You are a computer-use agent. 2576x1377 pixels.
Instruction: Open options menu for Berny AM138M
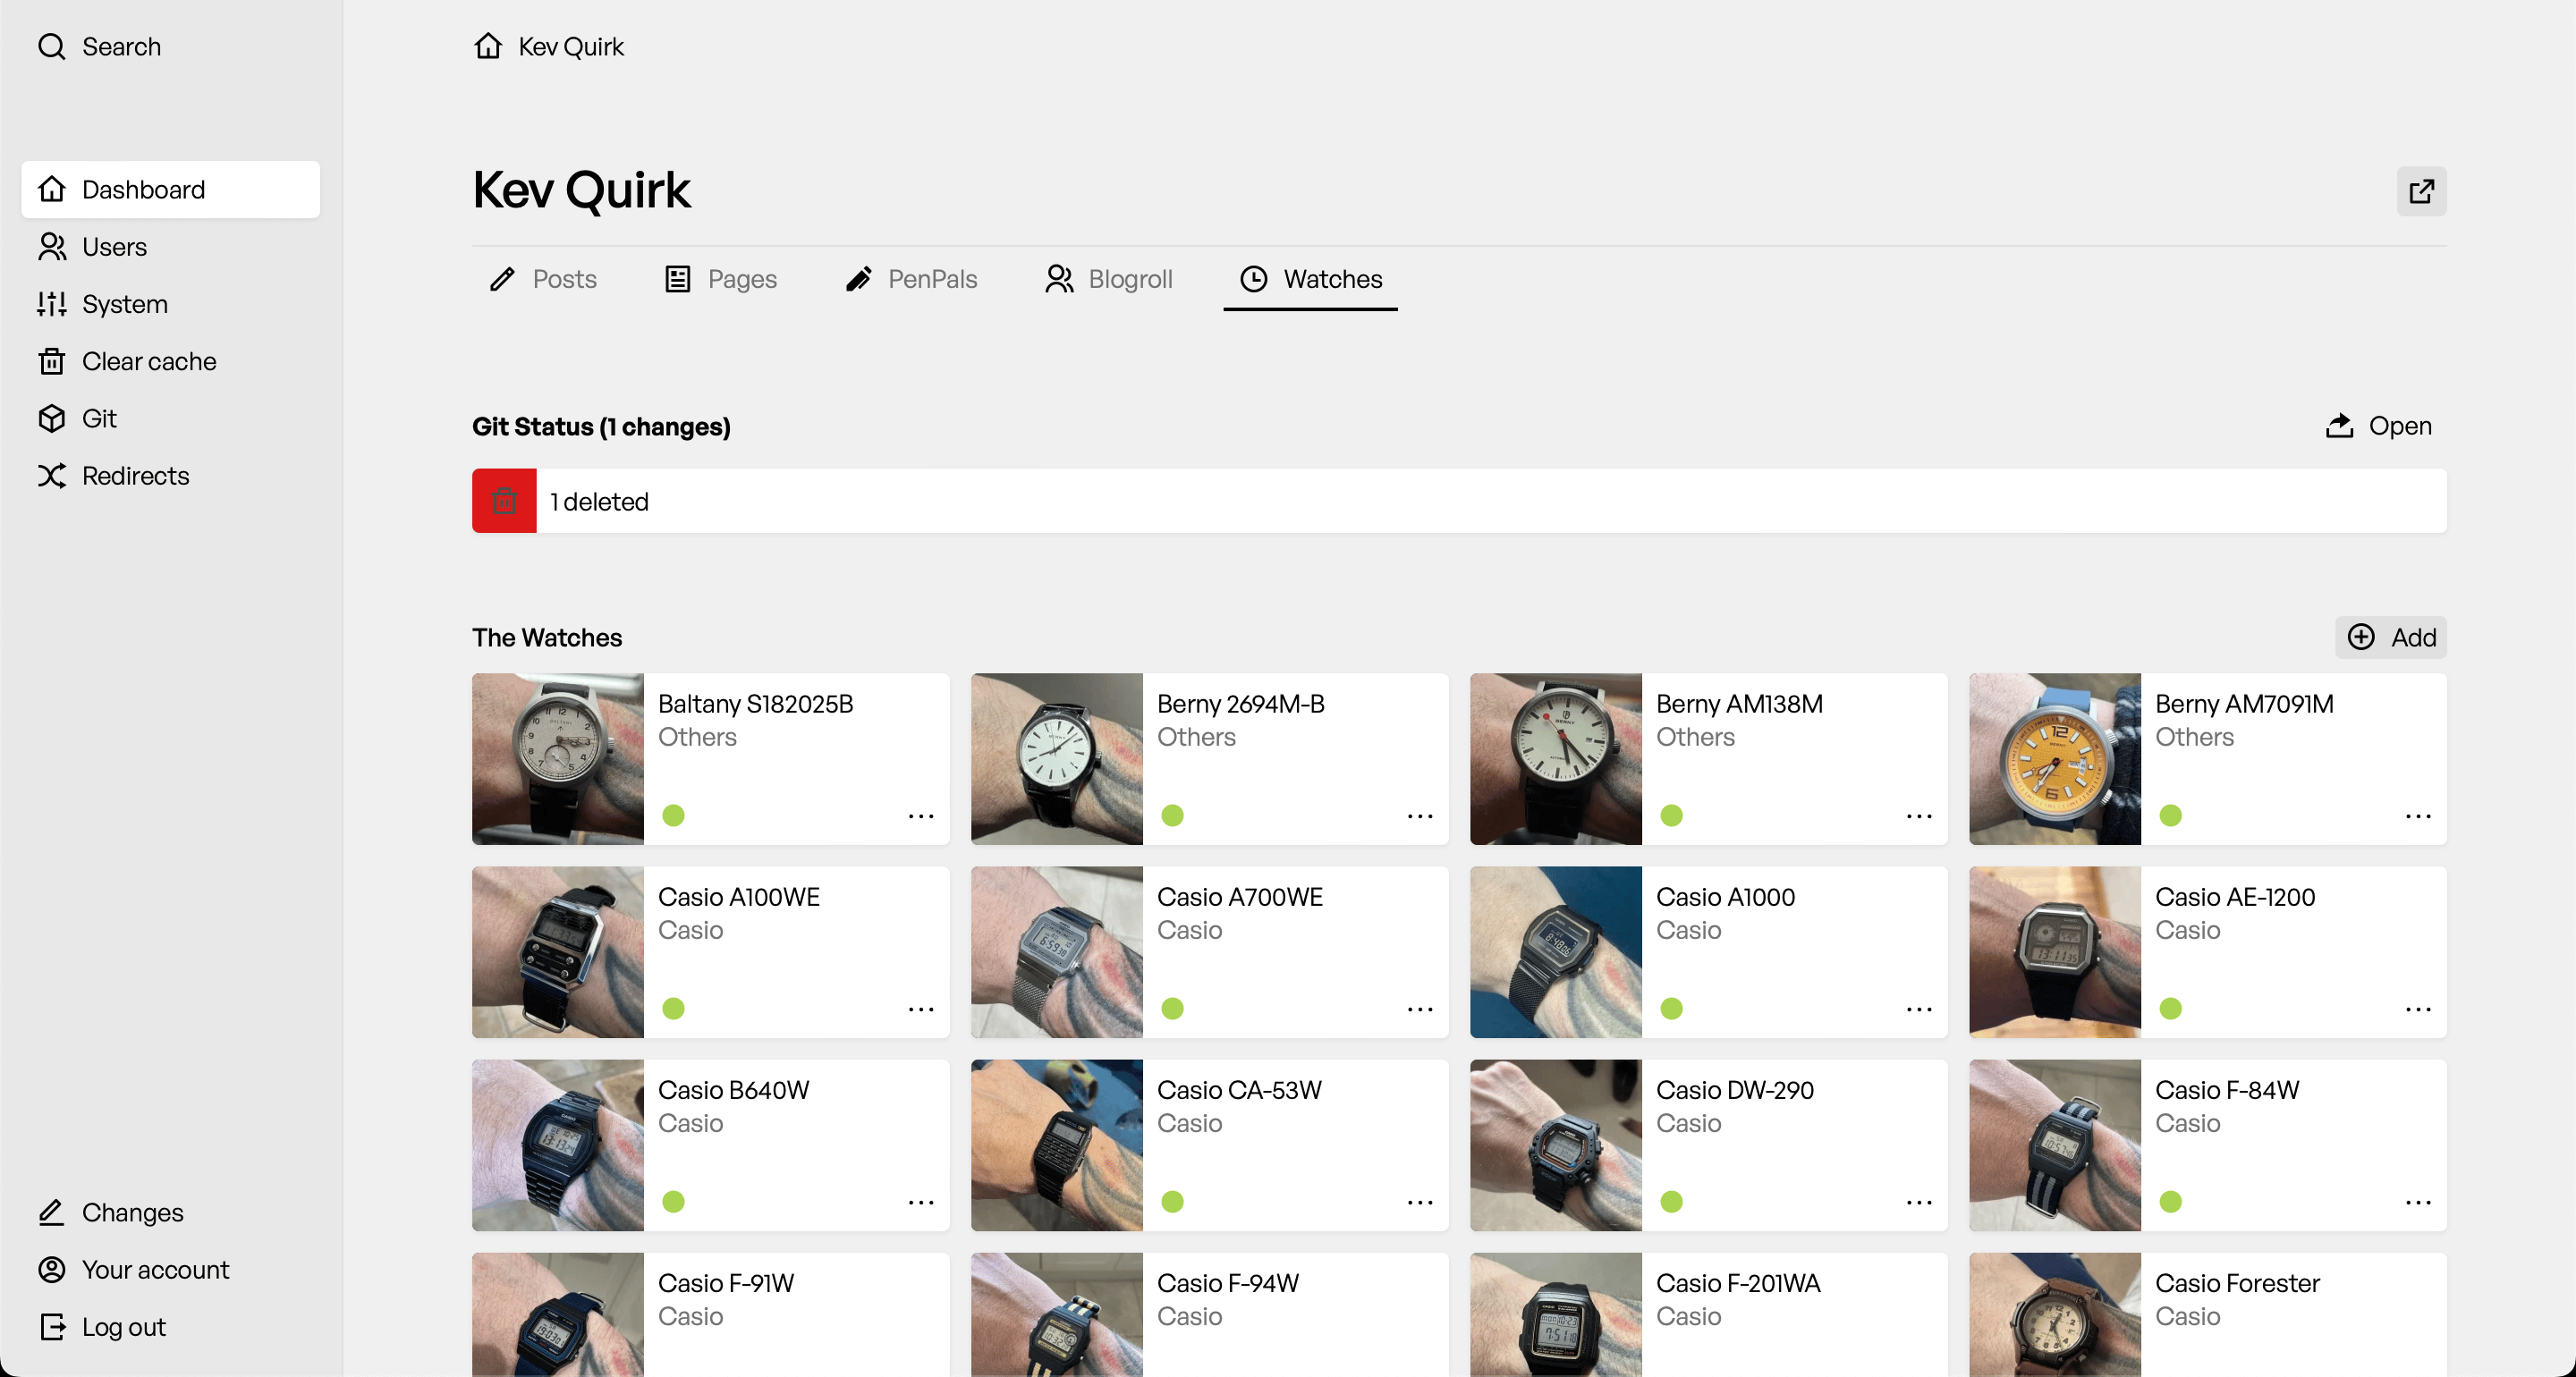[x=1919, y=817]
